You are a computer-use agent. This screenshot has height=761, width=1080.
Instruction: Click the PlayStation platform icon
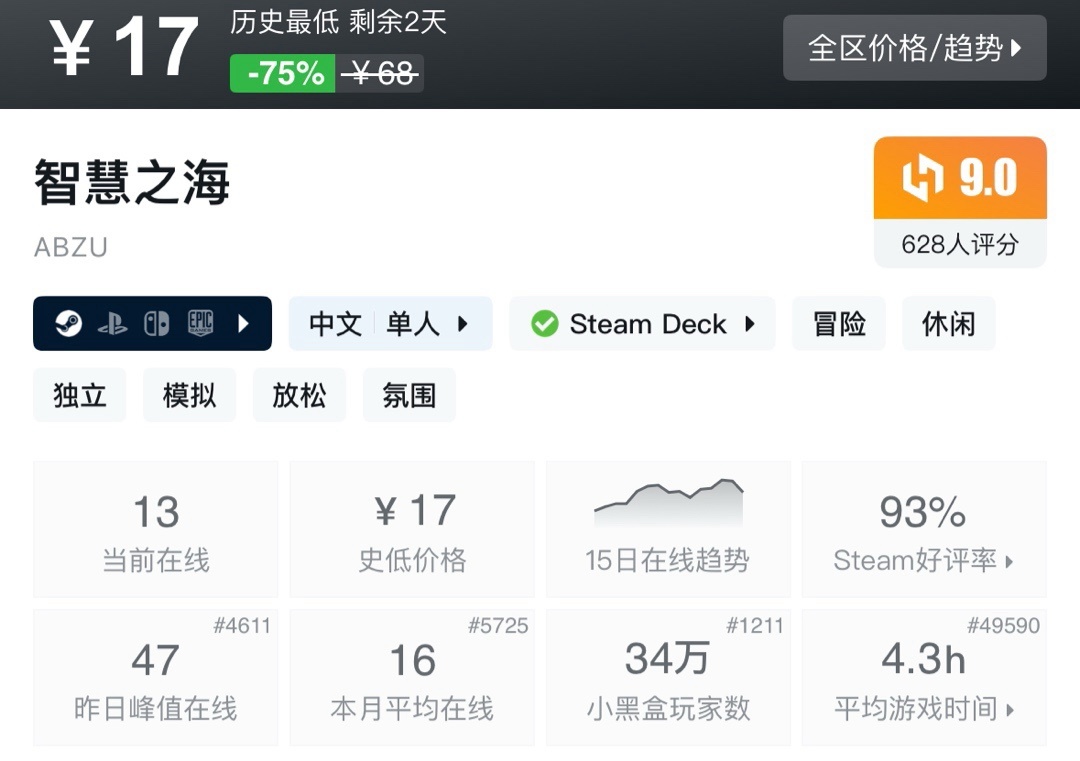(x=112, y=324)
